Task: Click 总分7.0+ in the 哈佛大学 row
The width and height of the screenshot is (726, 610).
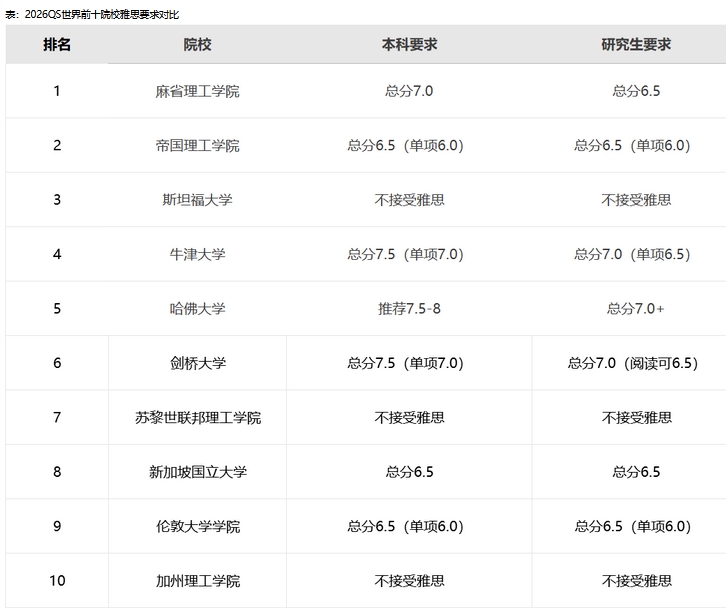Action: 636,308
